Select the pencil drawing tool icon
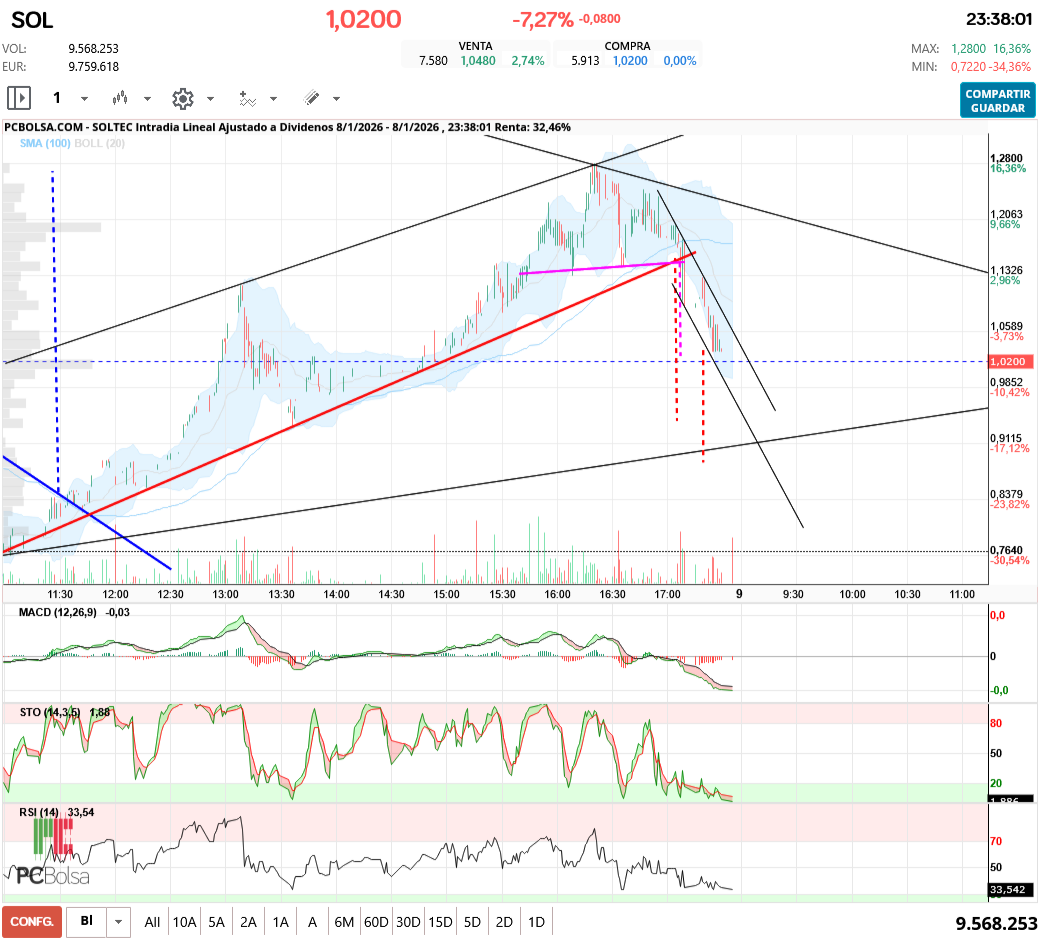1051x943 pixels. 311,98
